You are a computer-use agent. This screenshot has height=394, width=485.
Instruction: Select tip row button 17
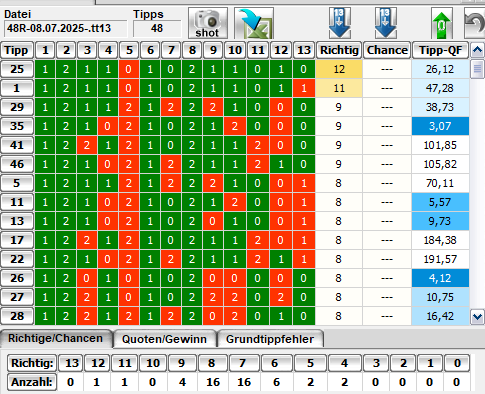17,240
